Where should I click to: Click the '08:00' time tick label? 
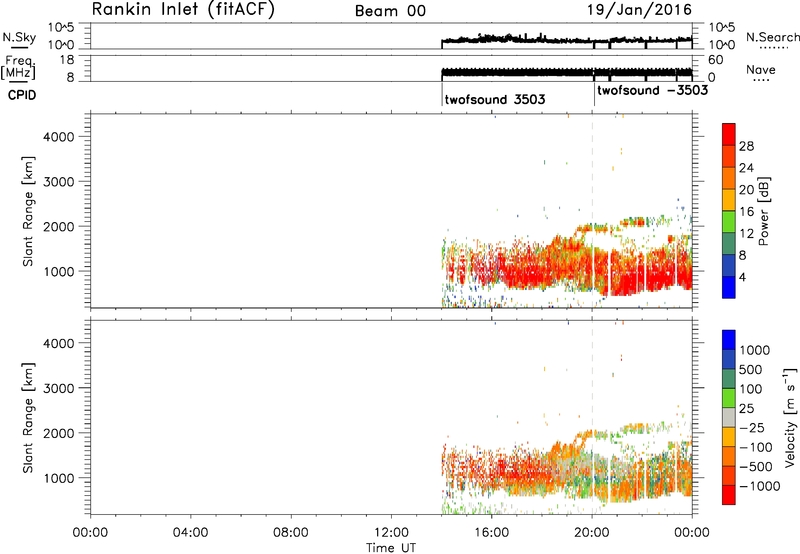tap(291, 533)
